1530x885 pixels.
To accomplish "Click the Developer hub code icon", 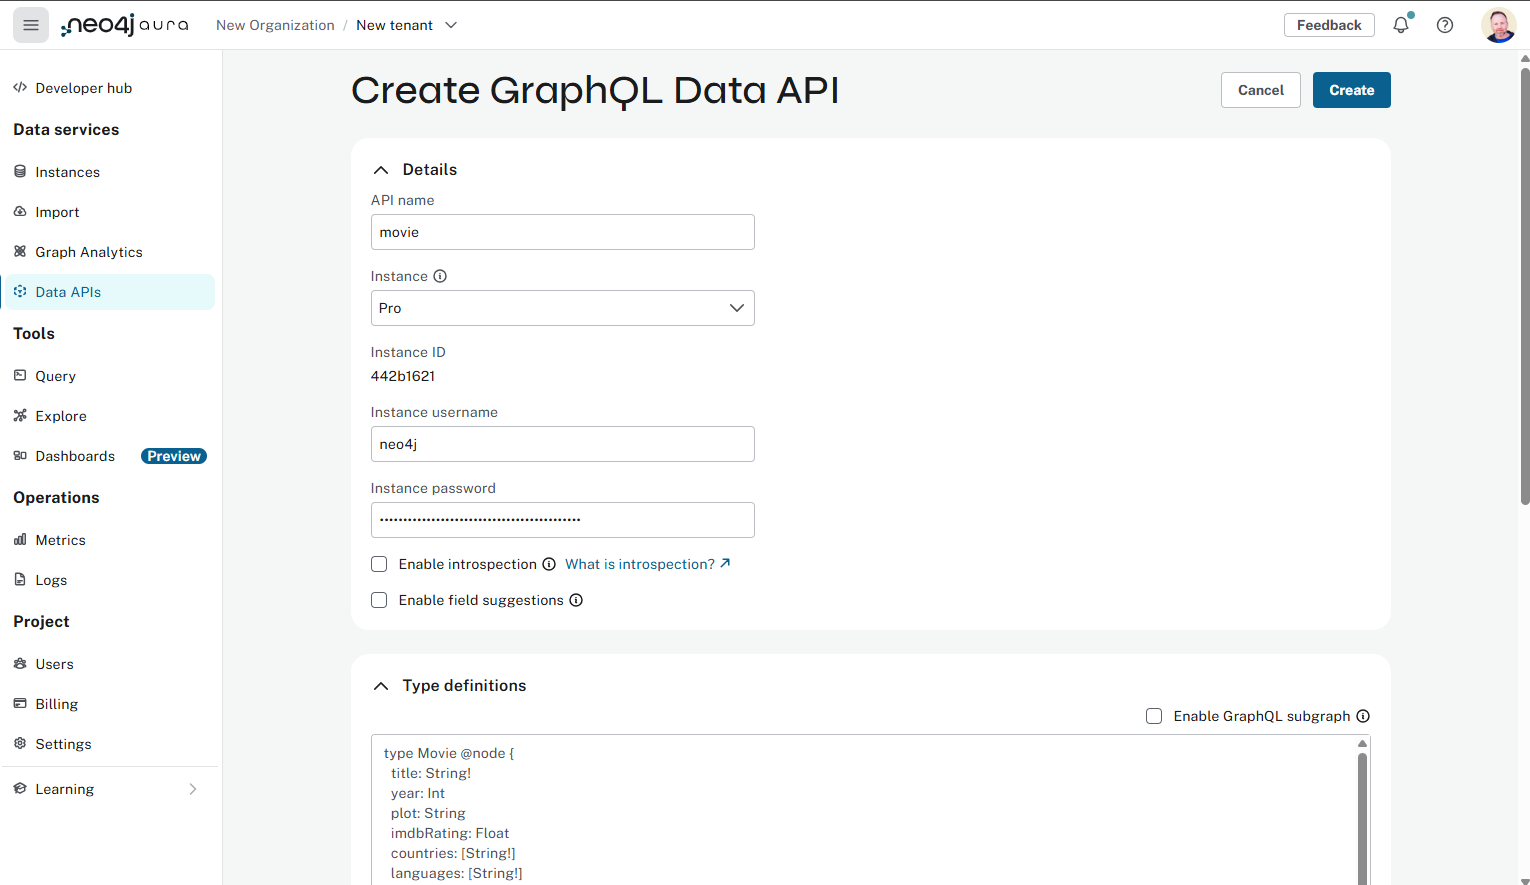I will pos(20,88).
